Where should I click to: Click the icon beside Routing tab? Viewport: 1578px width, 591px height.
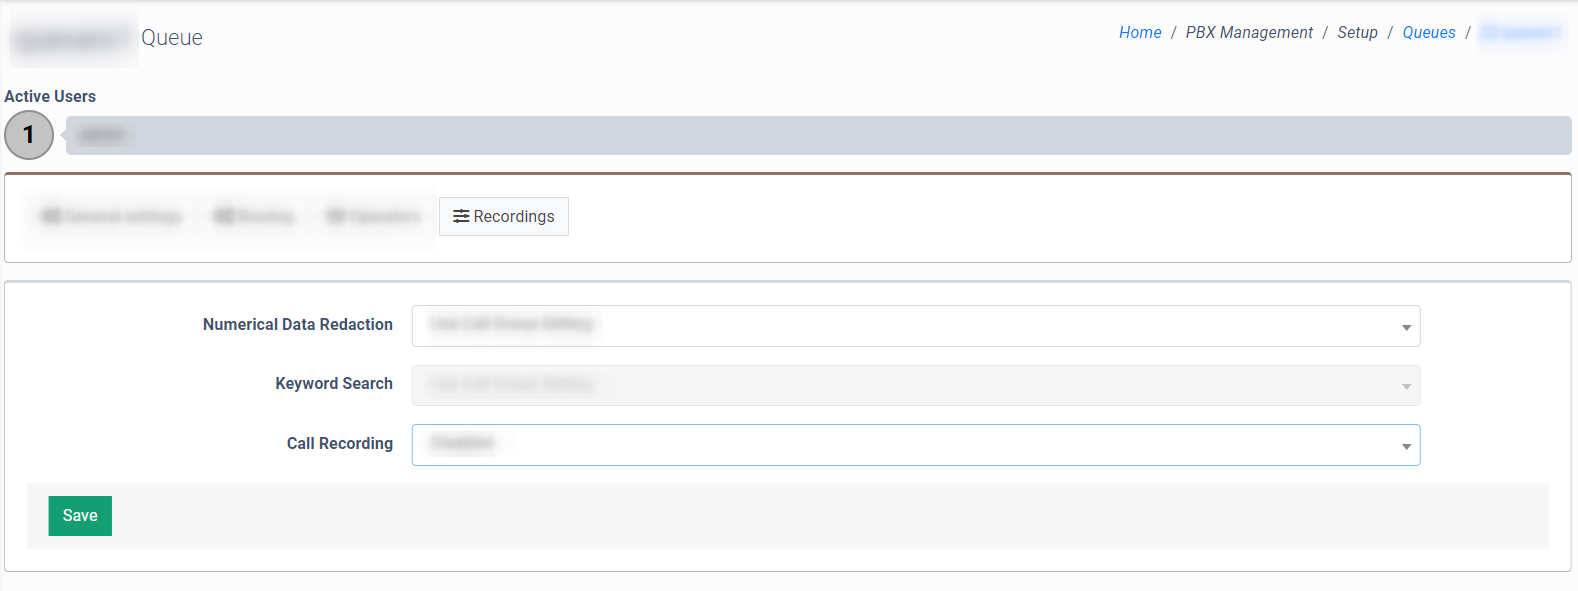224,217
